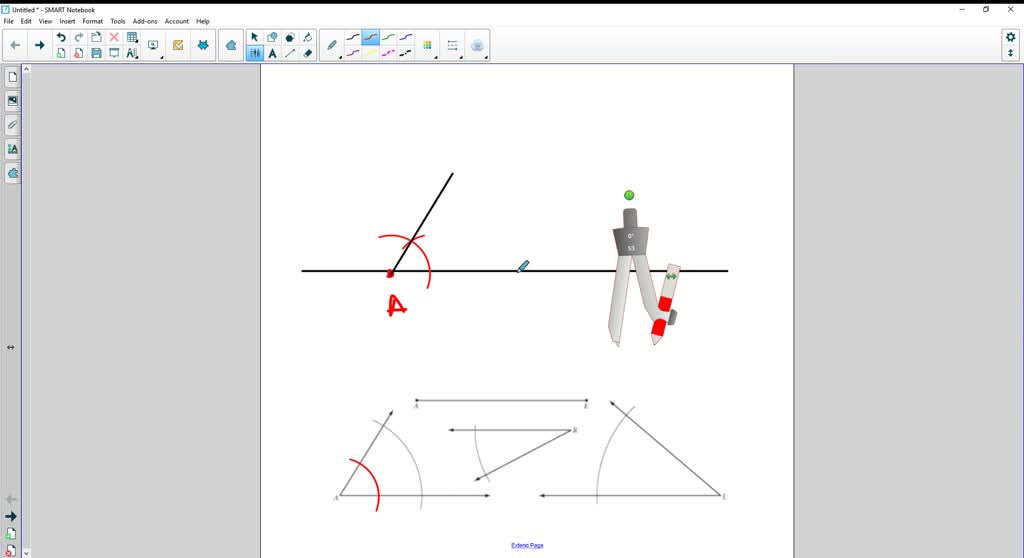This screenshot has width=1024, height=558.
Task: Select the Line tool
Action: [289, 53]
